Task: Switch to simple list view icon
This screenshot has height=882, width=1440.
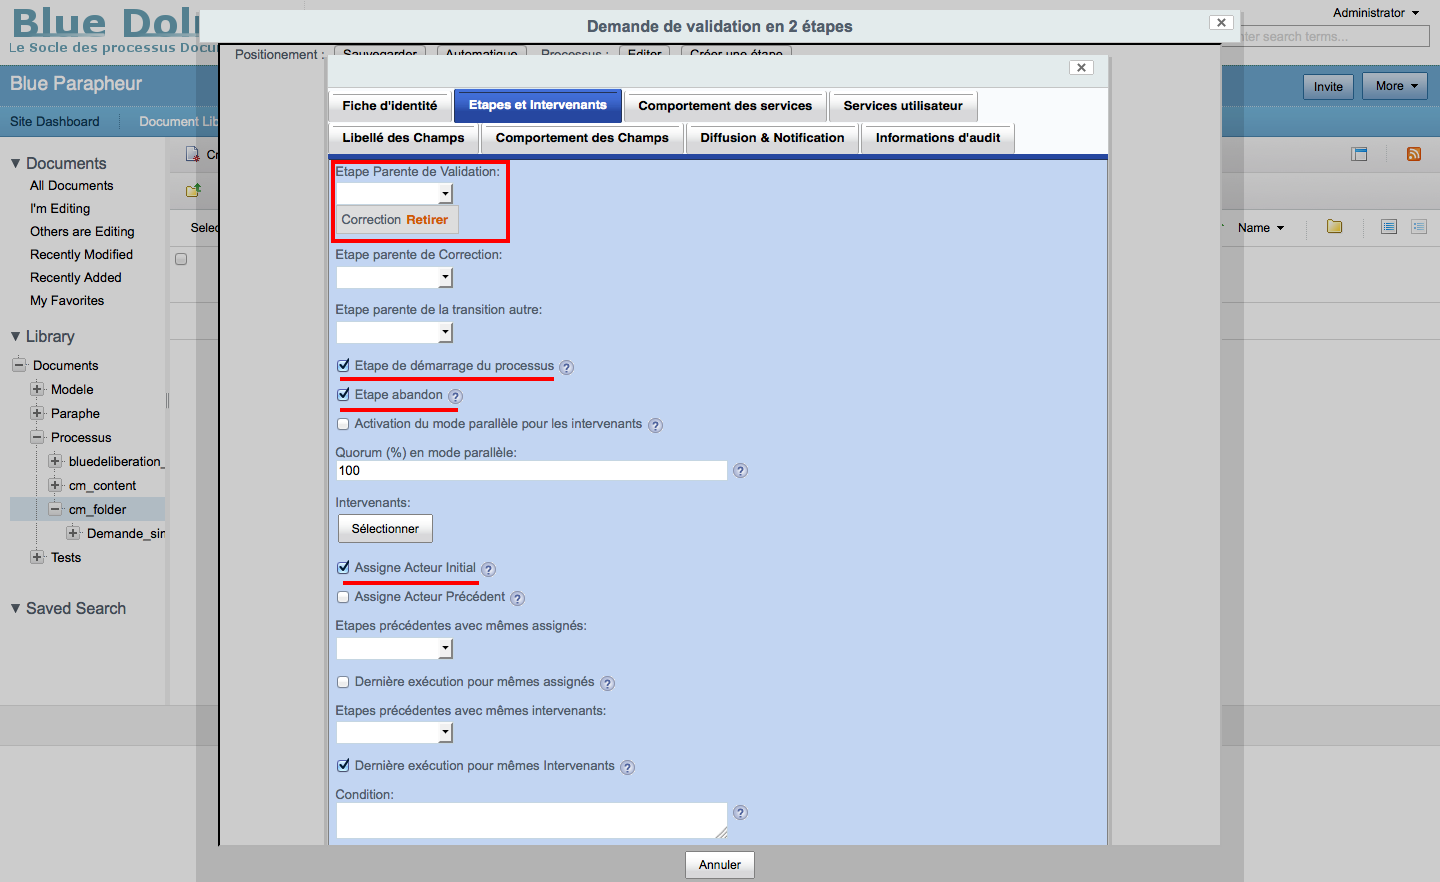Action: click(1389, 227)
